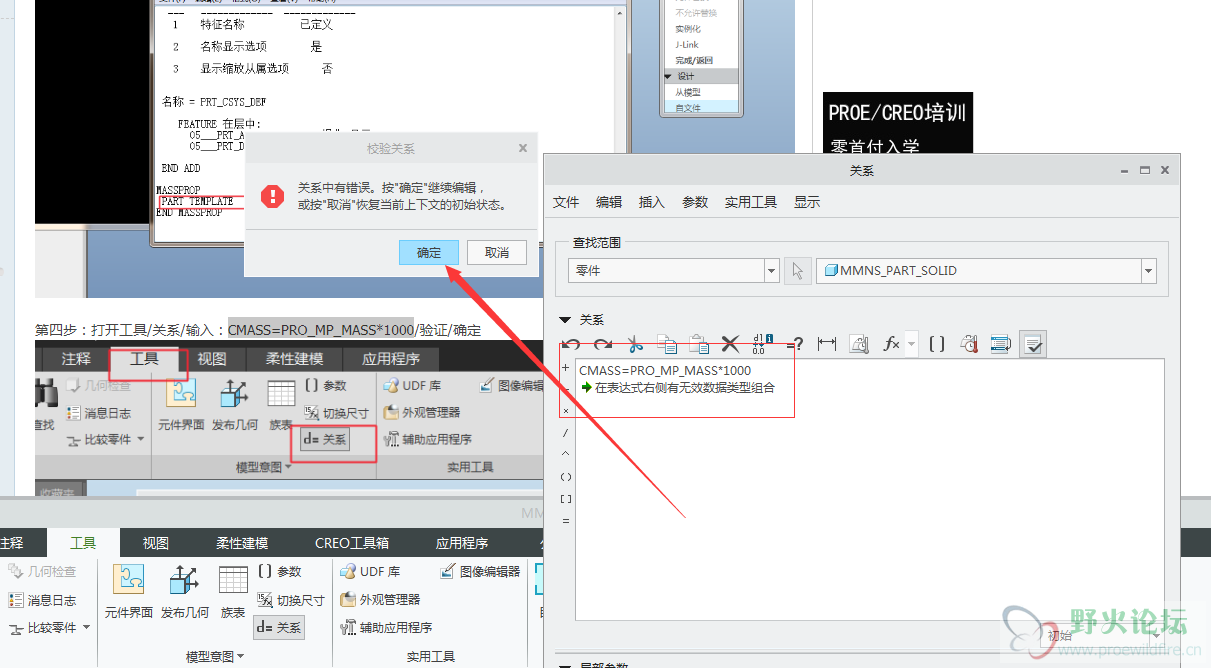Screen dimensions: 1211x668
Task: Select 工具 tab in tutorial image ribbon
Action: (144, 359)
